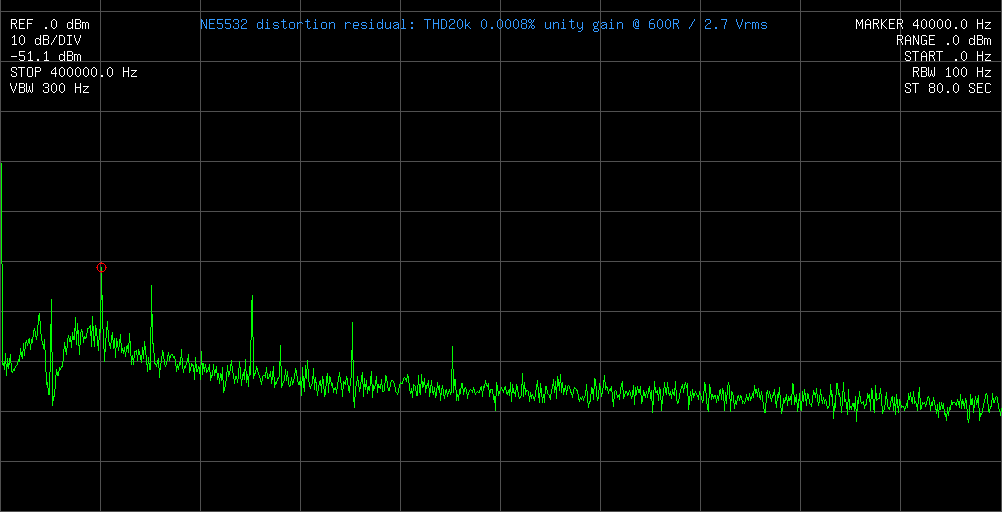
Task: Click the 10 dB/DIV scale label
Action: [46, 41]
